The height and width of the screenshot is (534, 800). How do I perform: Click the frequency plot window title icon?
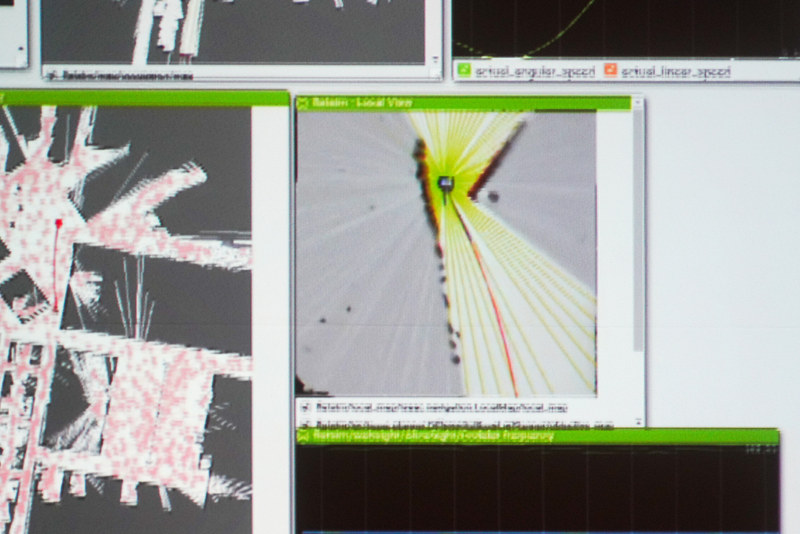tap(304, 436)
